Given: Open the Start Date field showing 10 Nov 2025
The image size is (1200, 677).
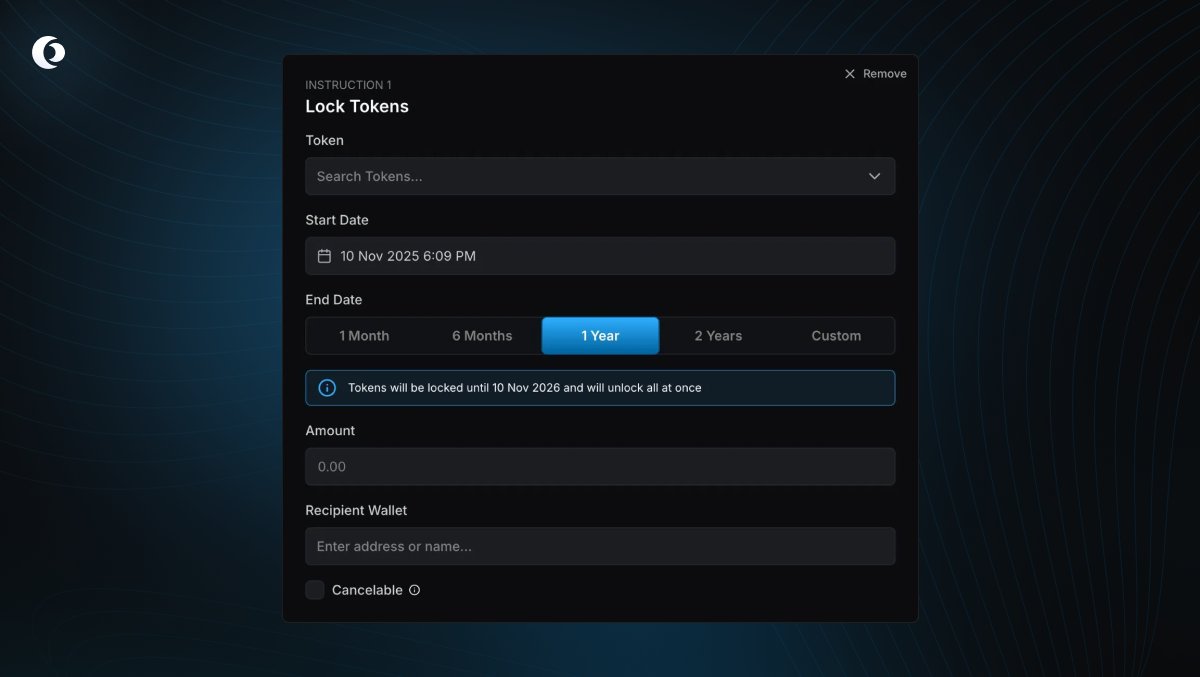Looking at the screenshot, I should [600, 256].
